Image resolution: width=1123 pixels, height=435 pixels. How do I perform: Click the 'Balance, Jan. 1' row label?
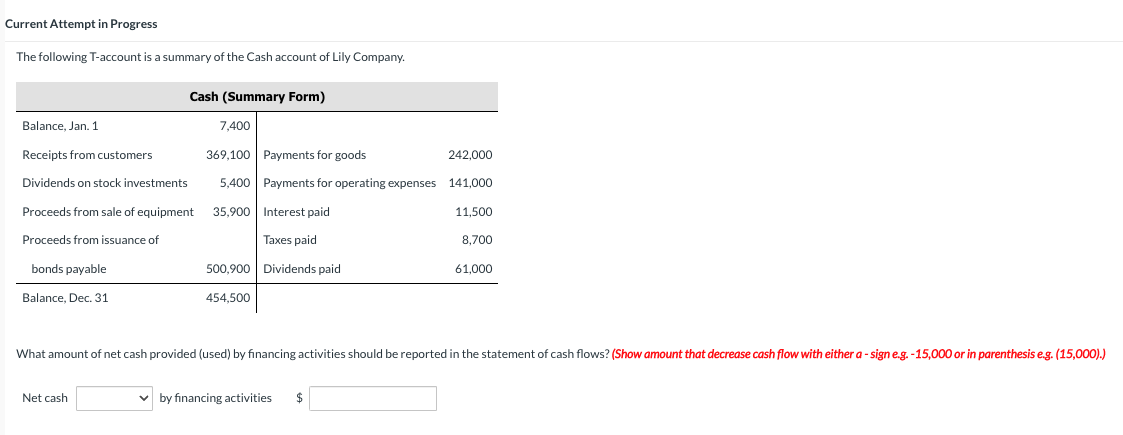point(61,126)
